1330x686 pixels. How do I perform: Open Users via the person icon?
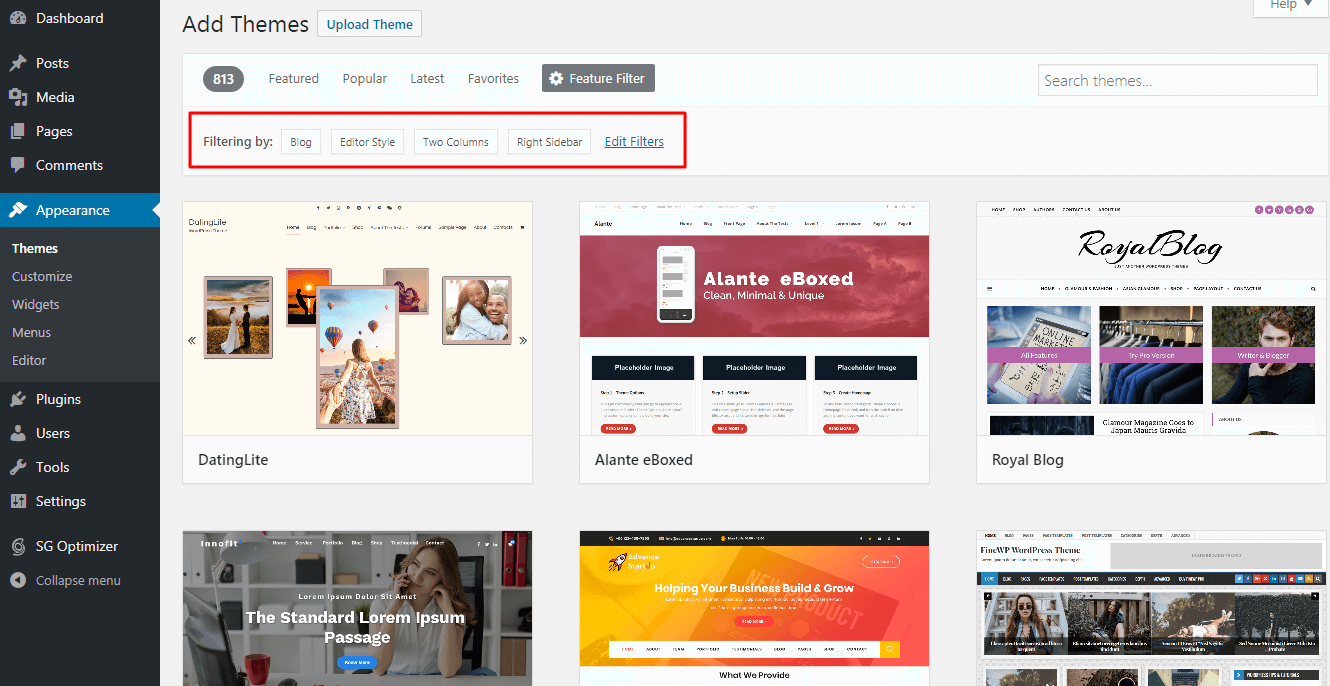pos(18,433)
